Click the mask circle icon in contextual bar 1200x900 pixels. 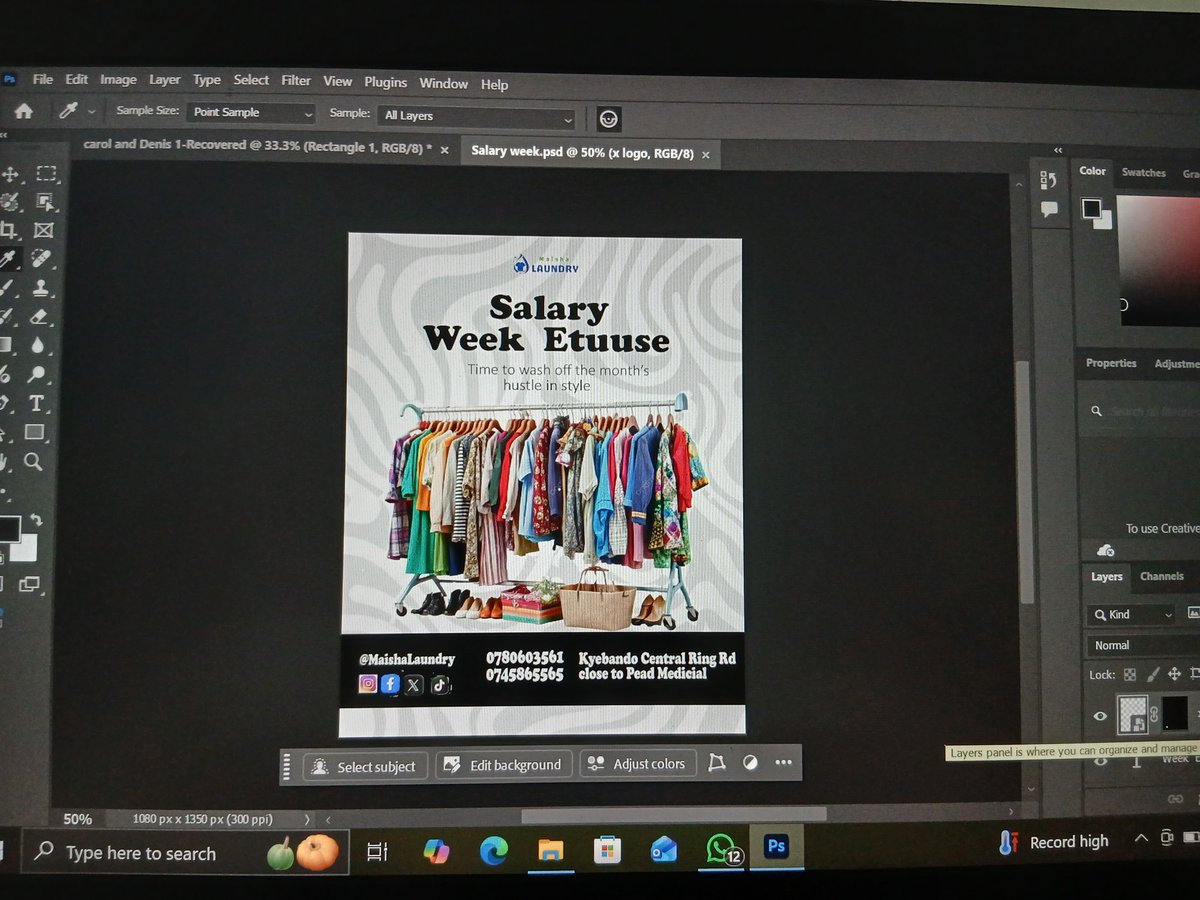[750, 762]
